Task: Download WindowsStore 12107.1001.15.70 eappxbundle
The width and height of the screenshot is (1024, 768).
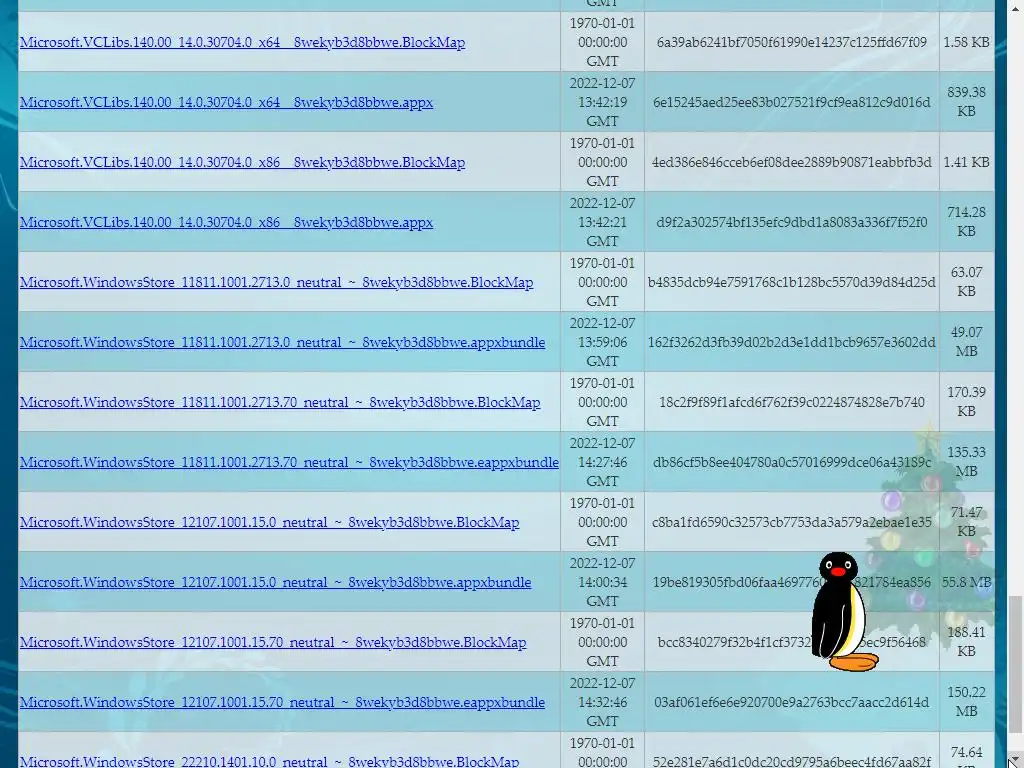Action: point(282,703)
